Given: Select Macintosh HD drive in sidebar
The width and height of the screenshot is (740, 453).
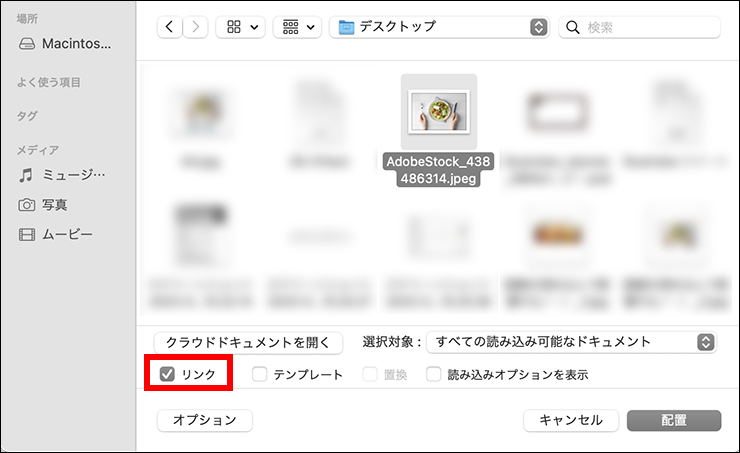Looking at the screenshot, I should [x=65, y=44].
